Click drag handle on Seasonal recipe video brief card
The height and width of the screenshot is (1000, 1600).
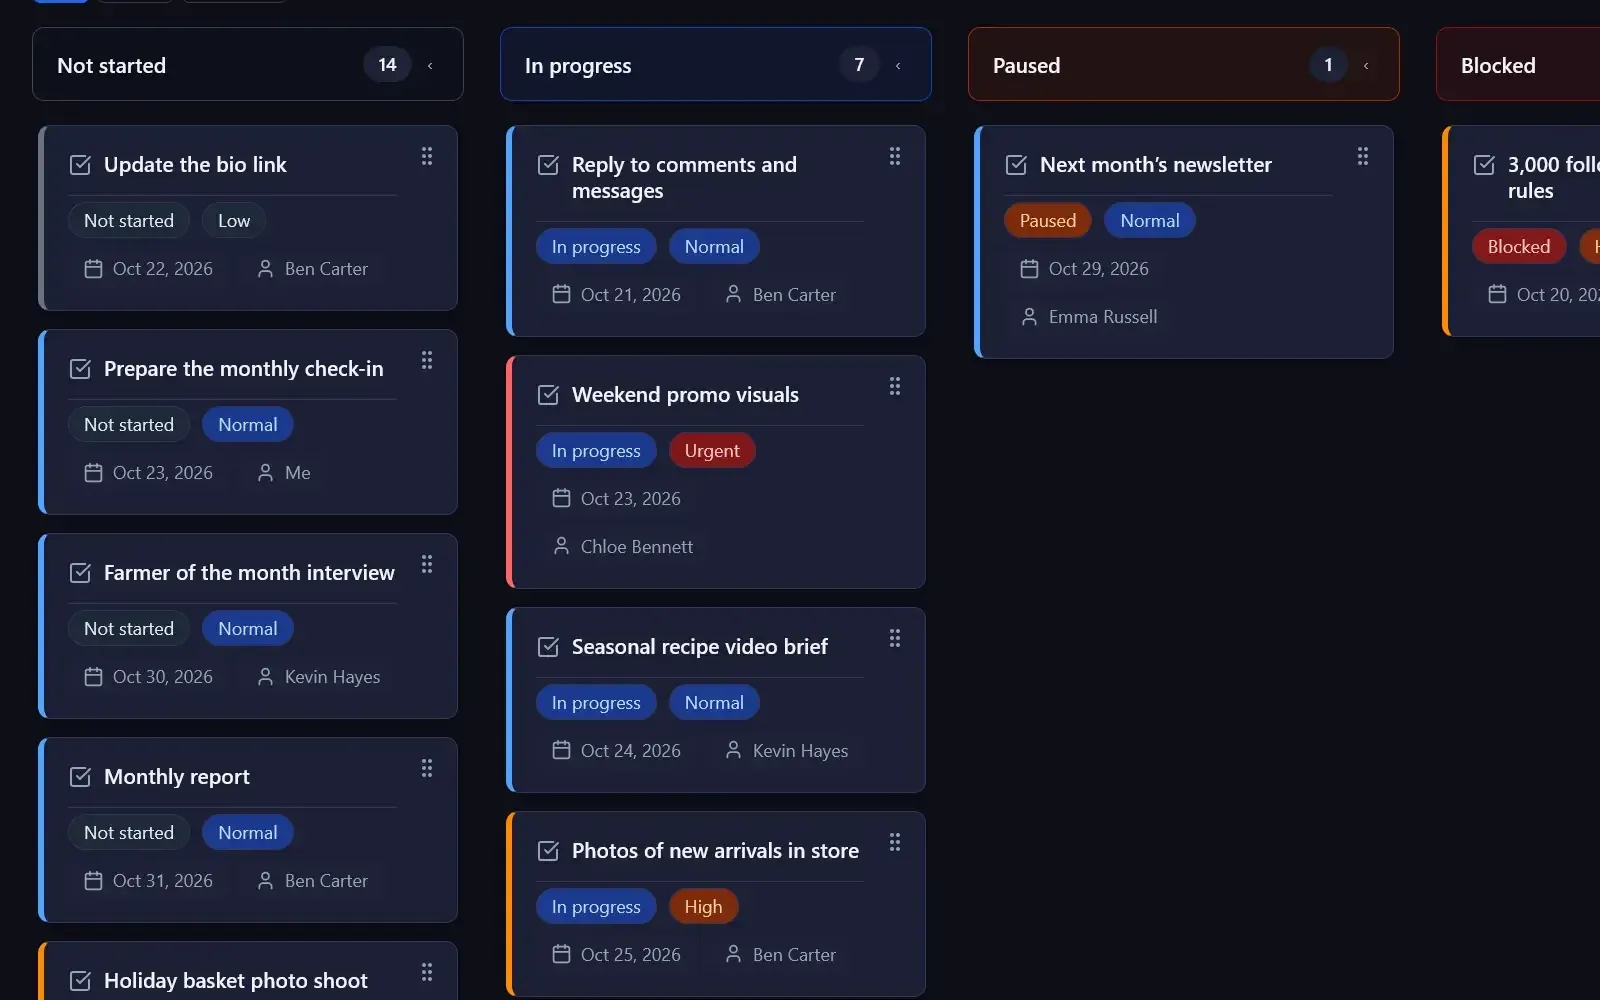(x=895, y=638)
